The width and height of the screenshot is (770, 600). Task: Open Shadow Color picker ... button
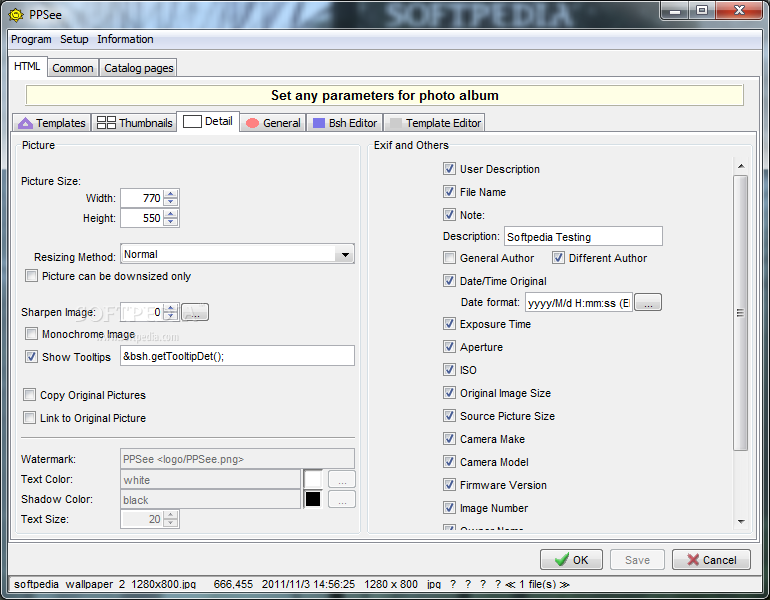point(342,499)
